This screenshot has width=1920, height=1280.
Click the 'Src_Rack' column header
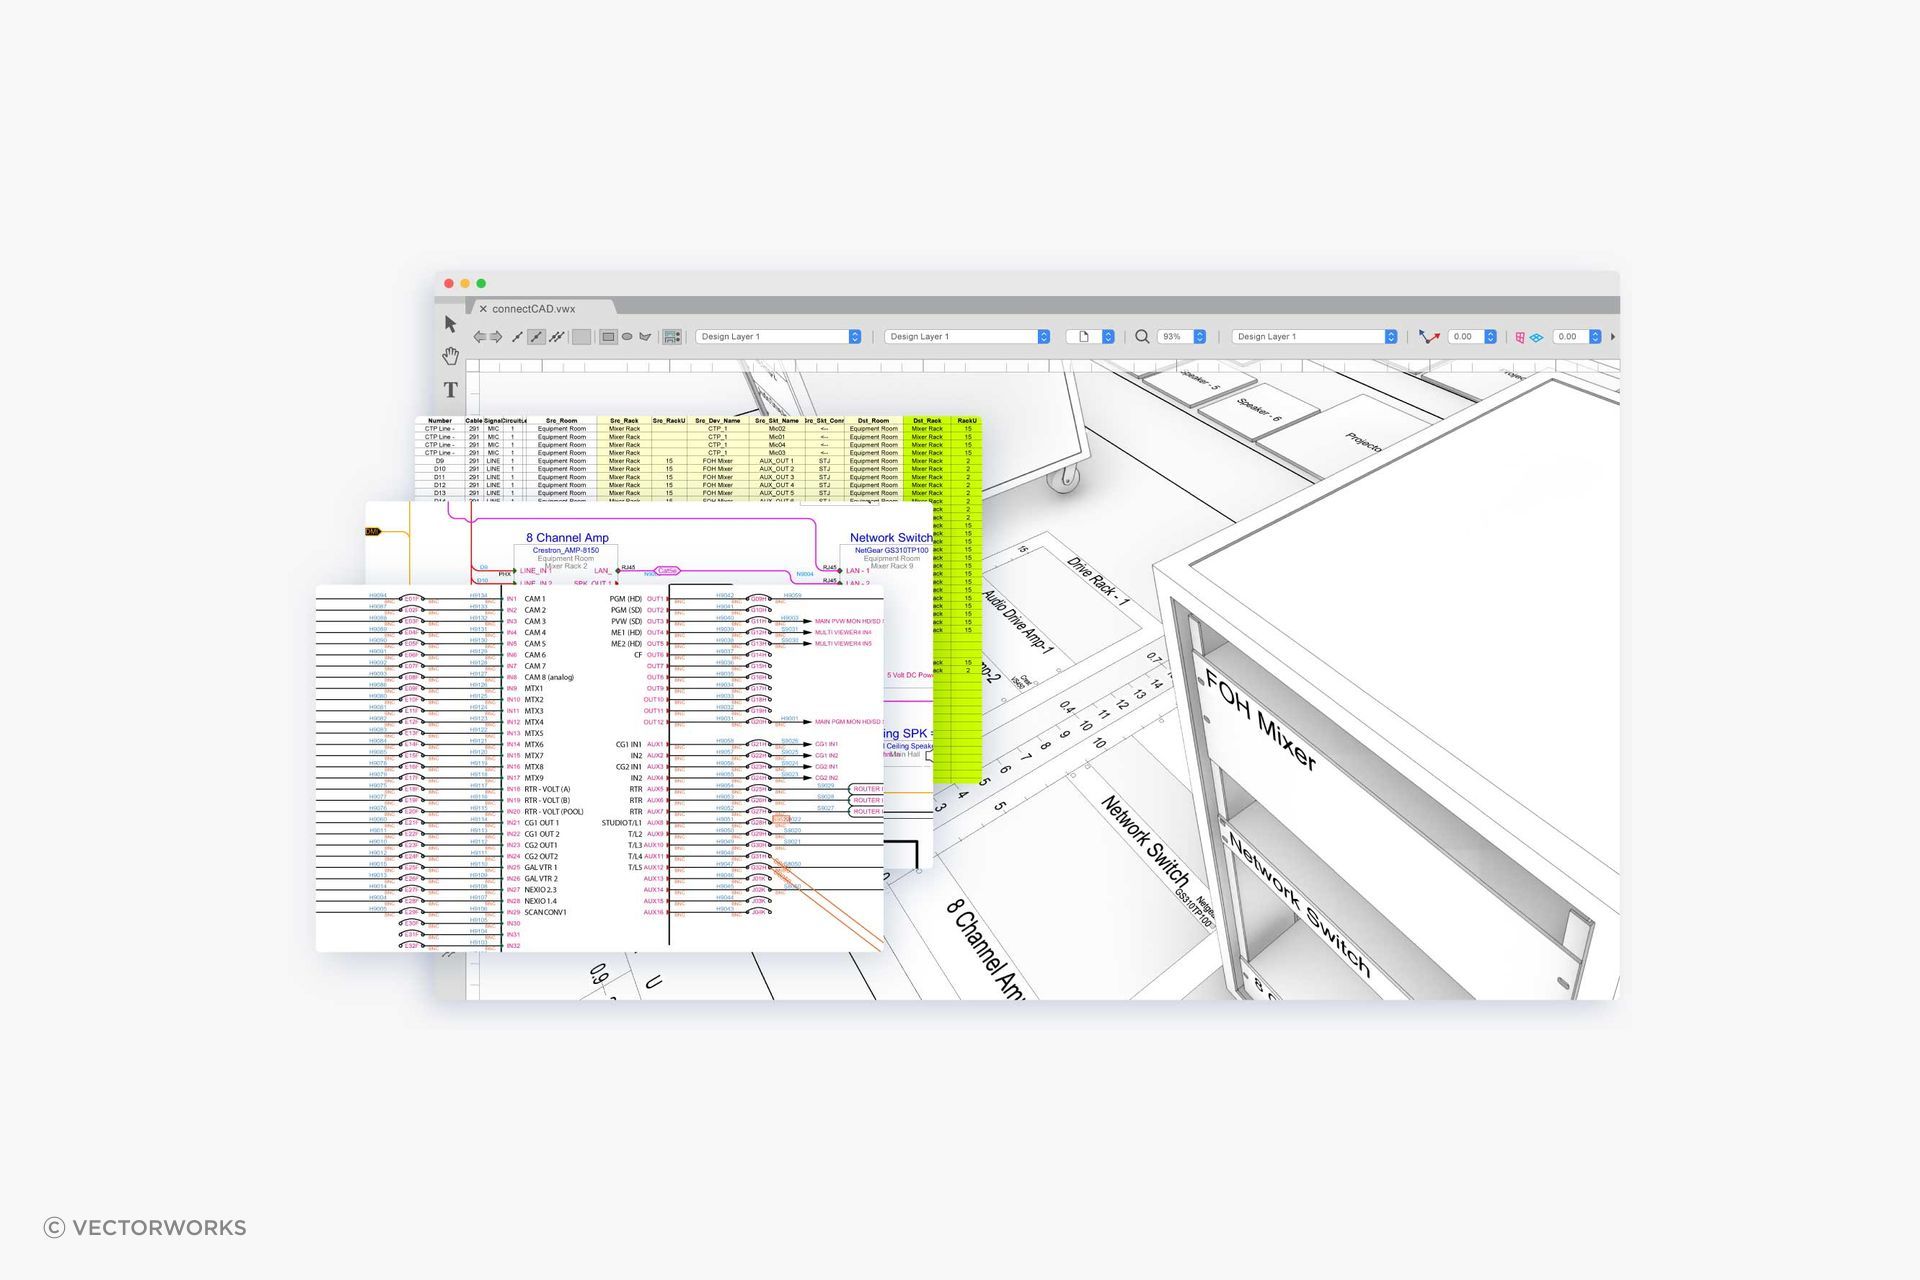624,421
